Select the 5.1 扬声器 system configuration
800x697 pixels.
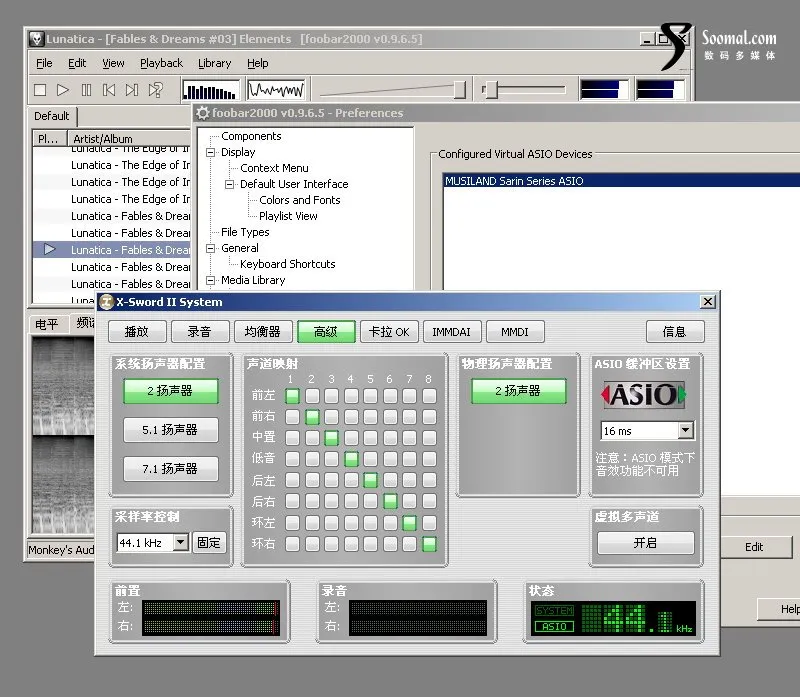(x=170, y=430)
